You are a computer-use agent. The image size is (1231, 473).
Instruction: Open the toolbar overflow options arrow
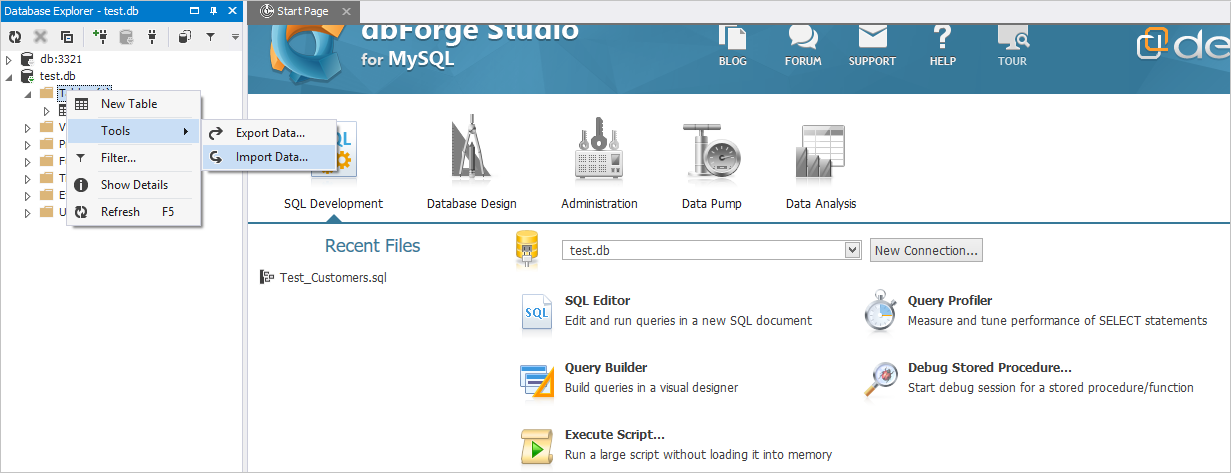coord(235,37)
